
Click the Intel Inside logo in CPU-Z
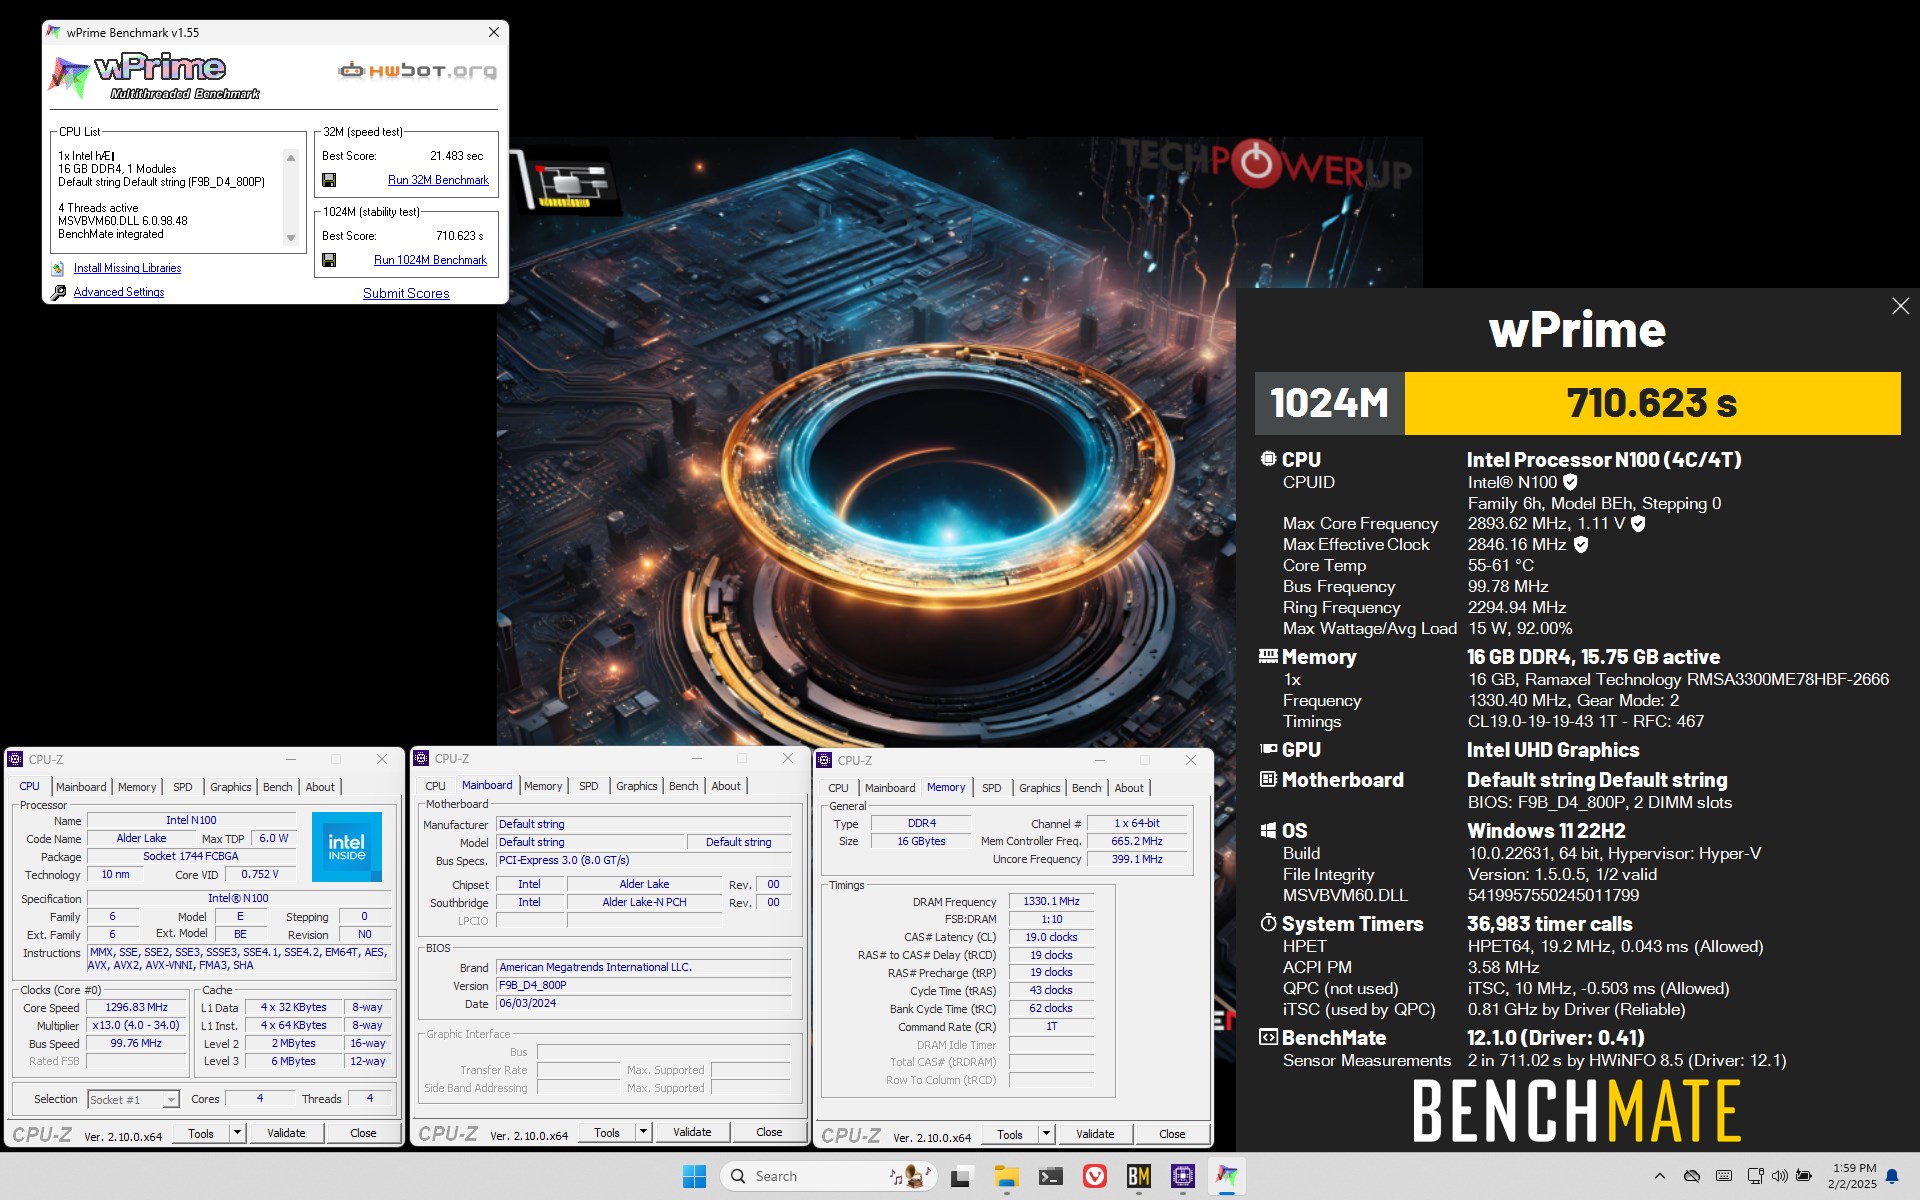click(347, 846)
